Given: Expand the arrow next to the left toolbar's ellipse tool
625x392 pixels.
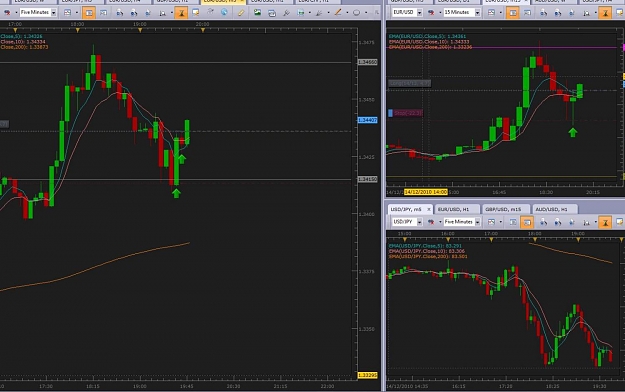Looking at the screenshot, I should [366, 13].
